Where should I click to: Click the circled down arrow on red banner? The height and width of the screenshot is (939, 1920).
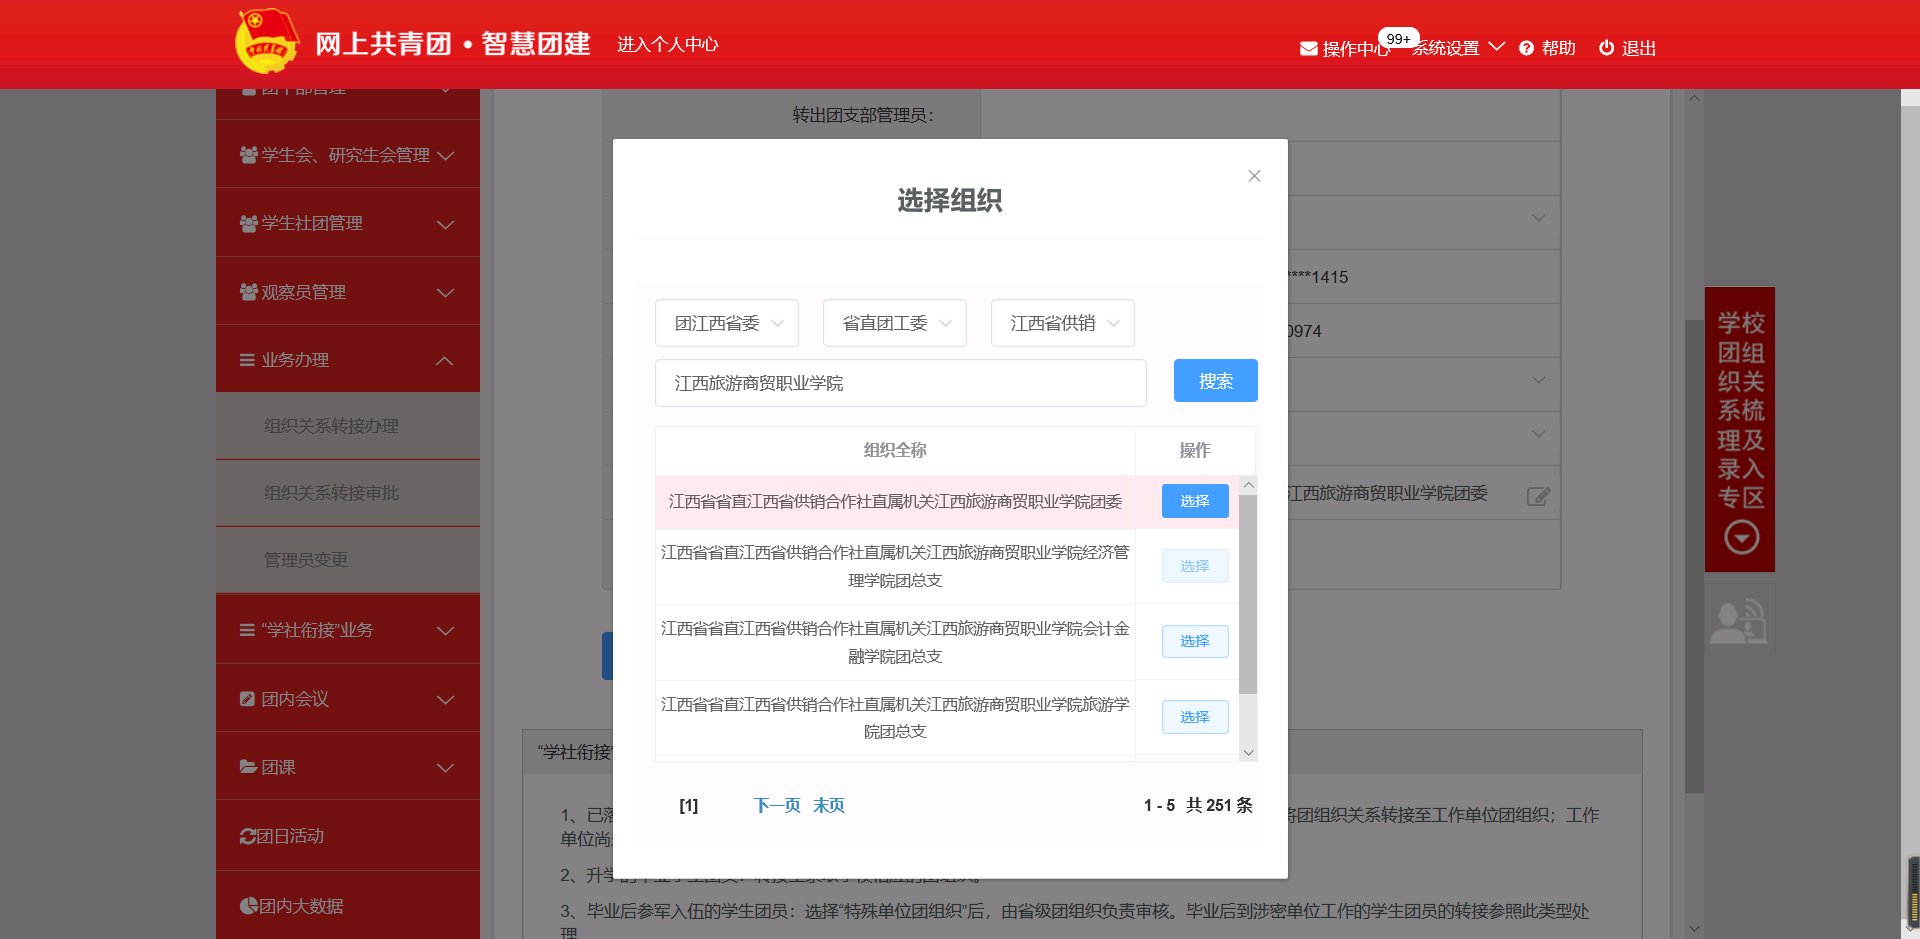click(x=1741, y=538)
